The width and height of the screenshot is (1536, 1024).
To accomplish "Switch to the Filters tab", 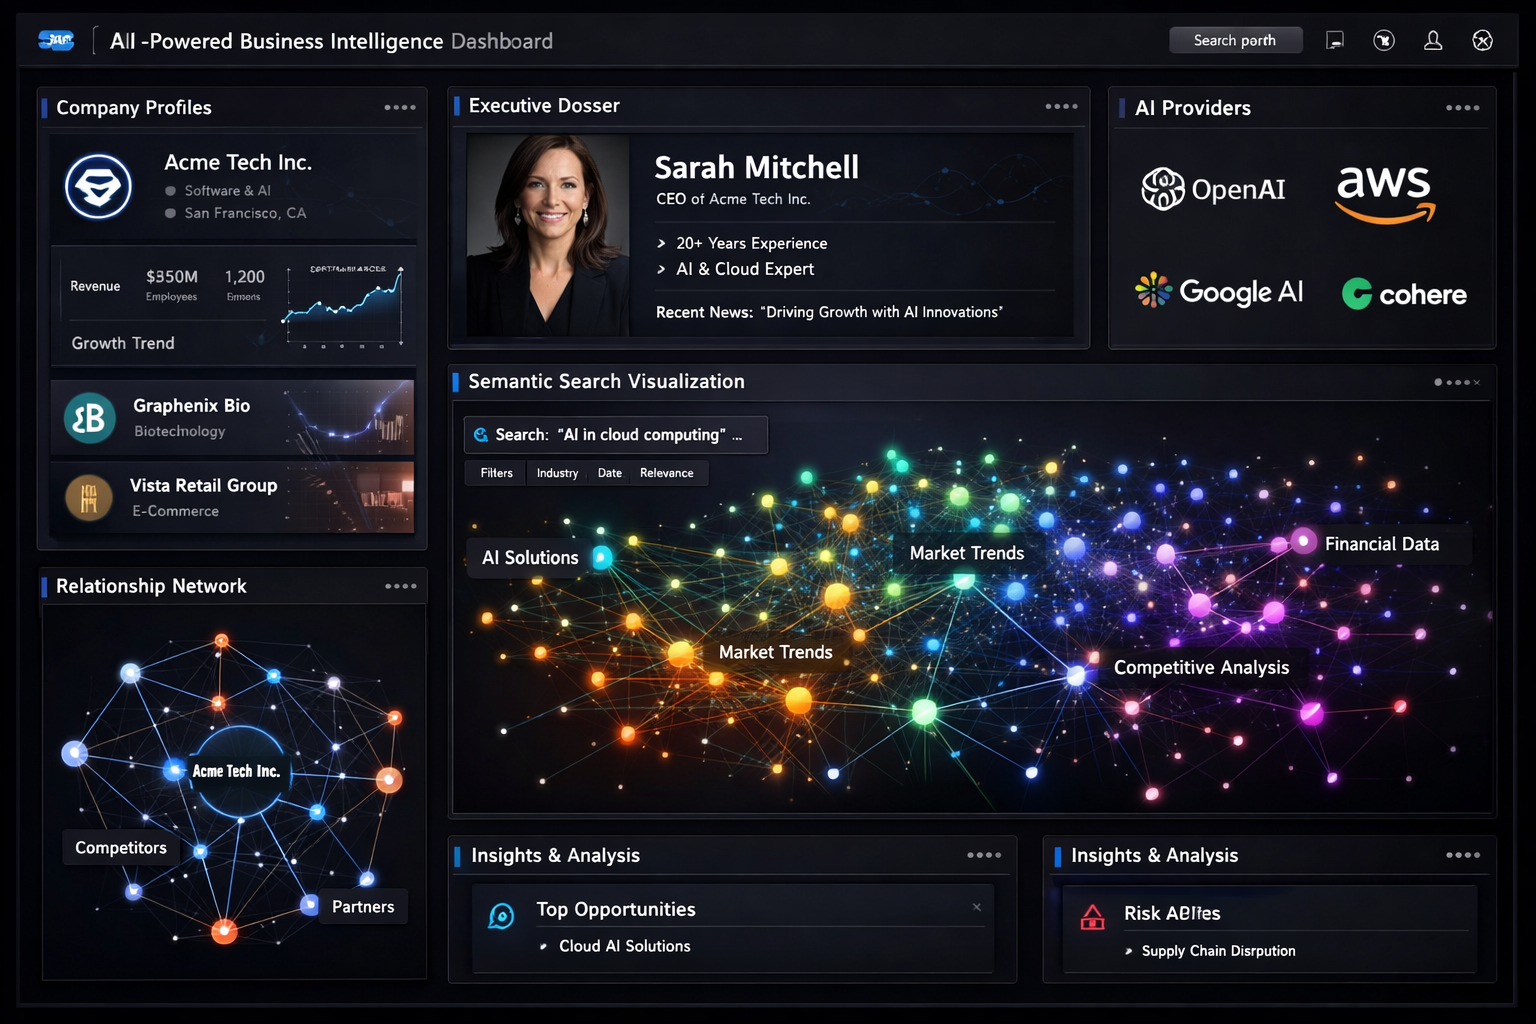I will pyautogui.click(x=496, y=473).
